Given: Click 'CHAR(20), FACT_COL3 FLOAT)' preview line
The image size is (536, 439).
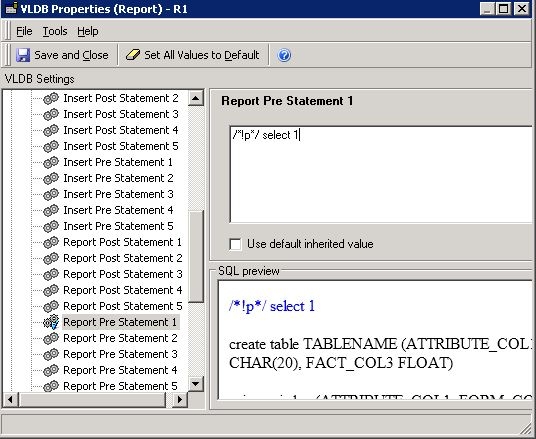Looking at the screenshot, I should (341, 363).
